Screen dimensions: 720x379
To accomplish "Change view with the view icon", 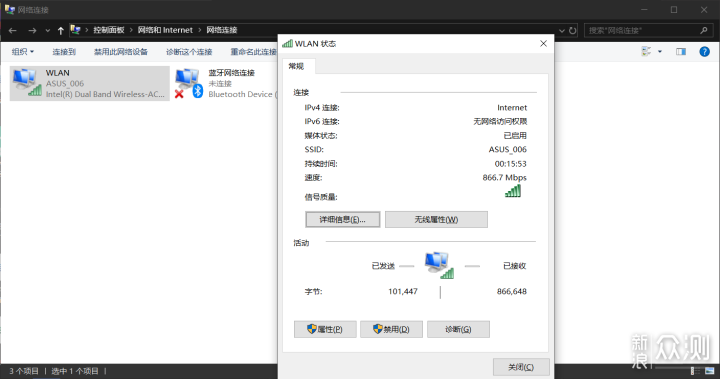I will point(647,51).
